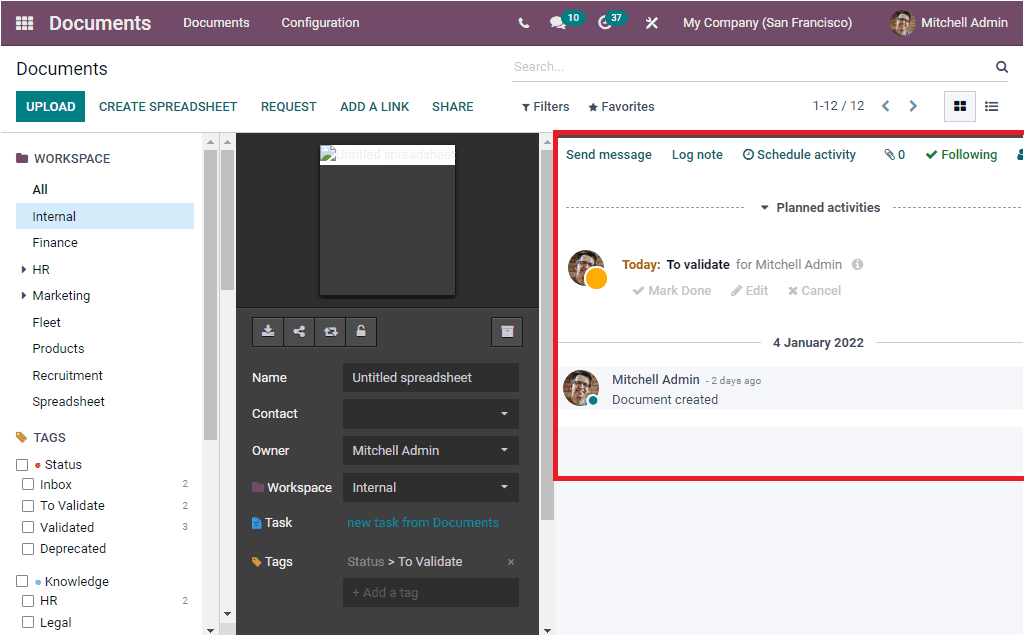
Task: Open the phone call icon
Action: coord(524,24)
